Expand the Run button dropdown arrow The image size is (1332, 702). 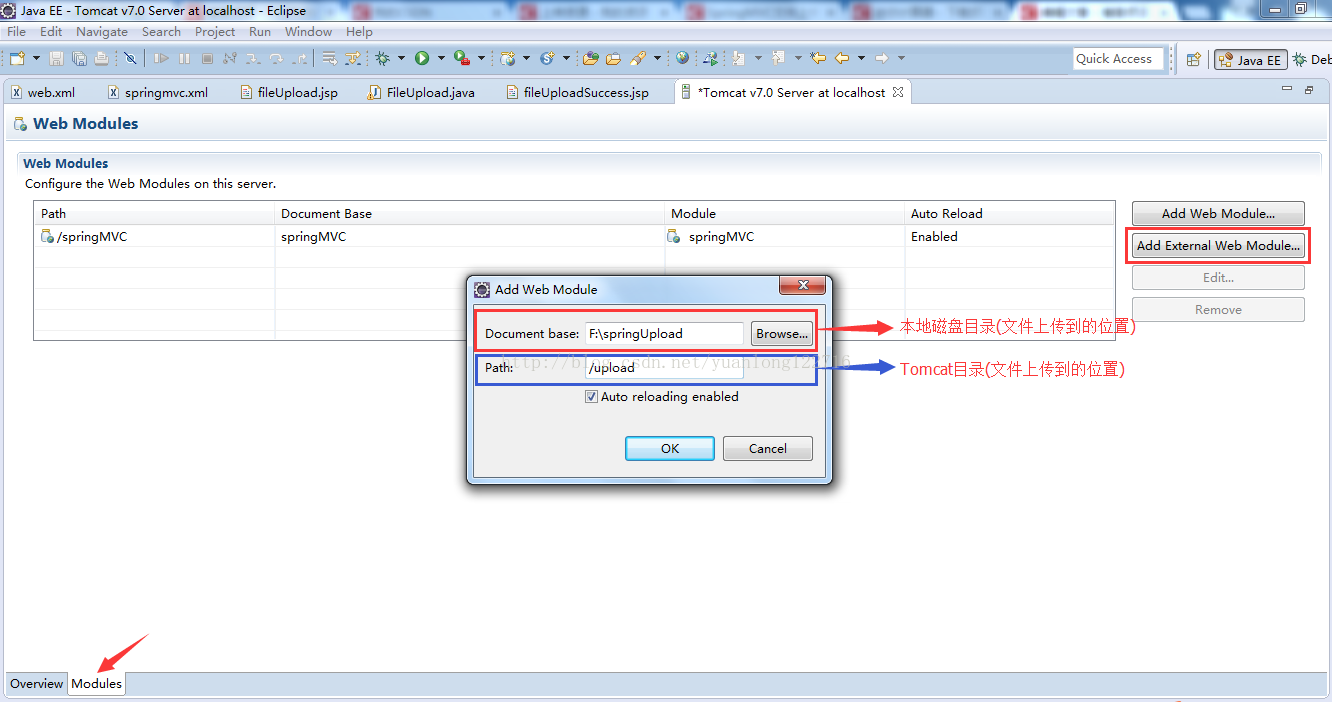[441, 59]
